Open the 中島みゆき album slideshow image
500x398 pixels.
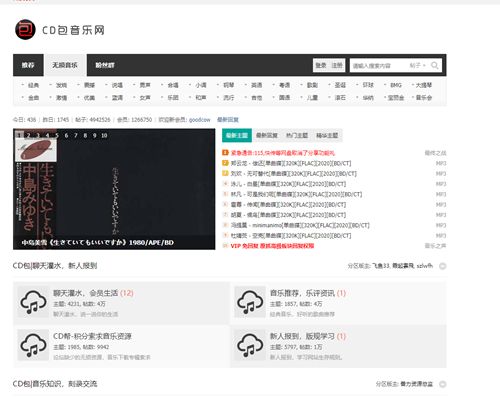pos(114,189)
